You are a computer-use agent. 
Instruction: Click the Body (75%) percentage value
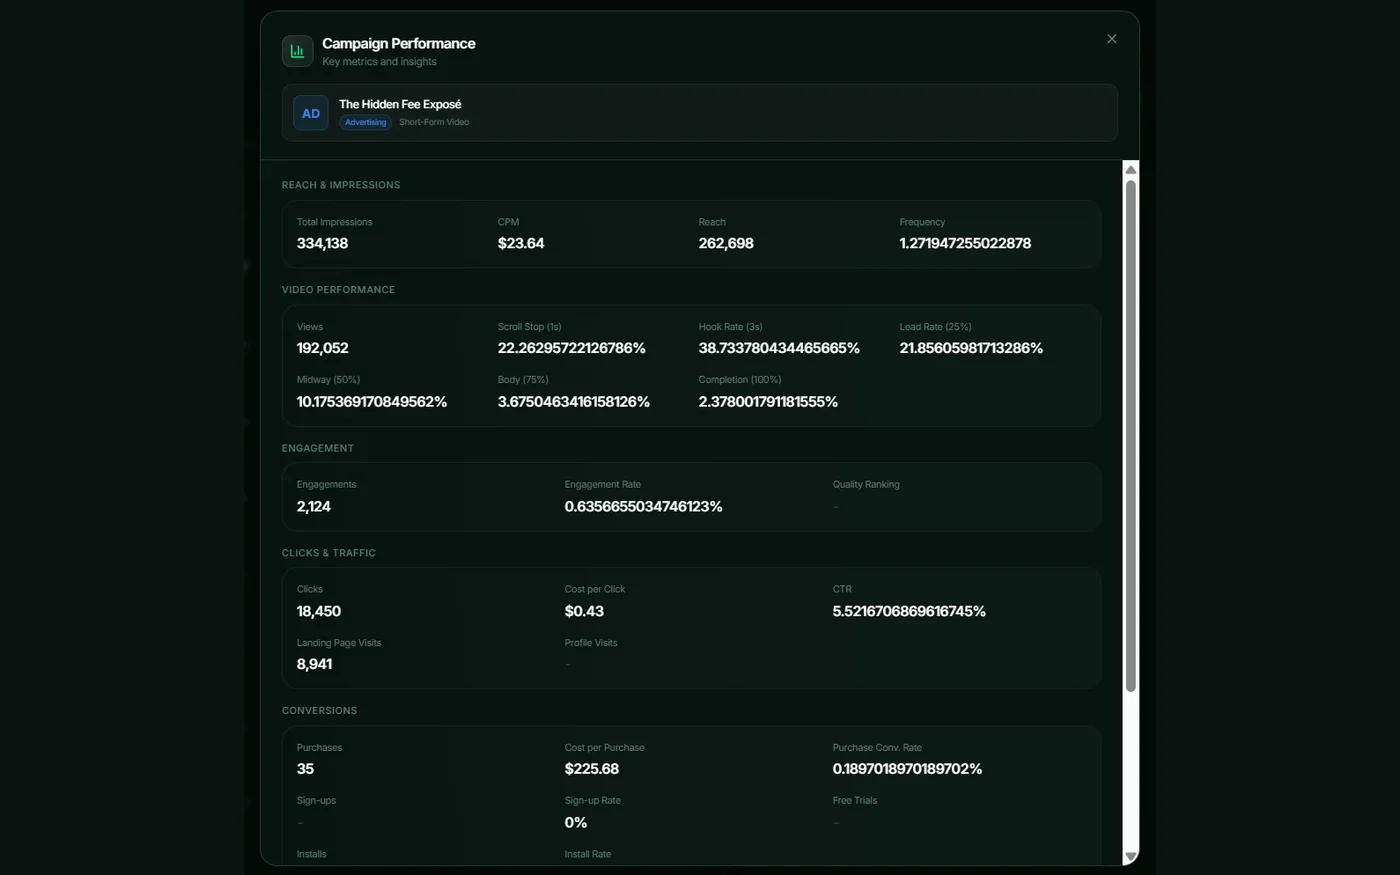pos(574,402)
